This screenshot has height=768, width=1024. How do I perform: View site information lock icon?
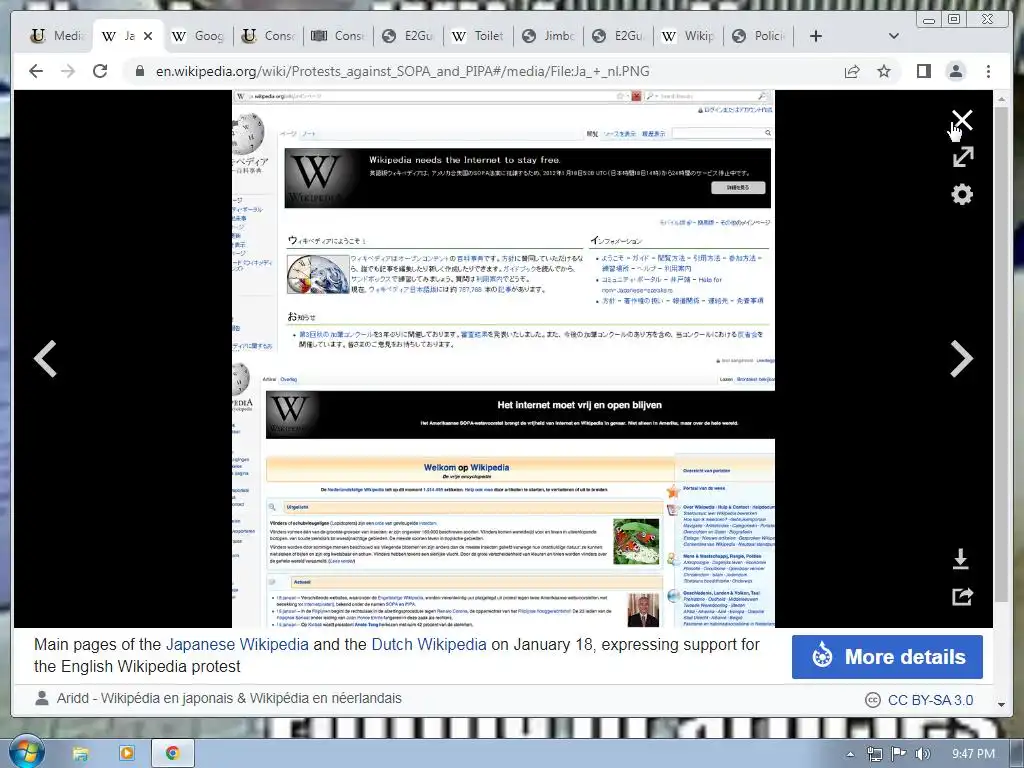[139, 71]
